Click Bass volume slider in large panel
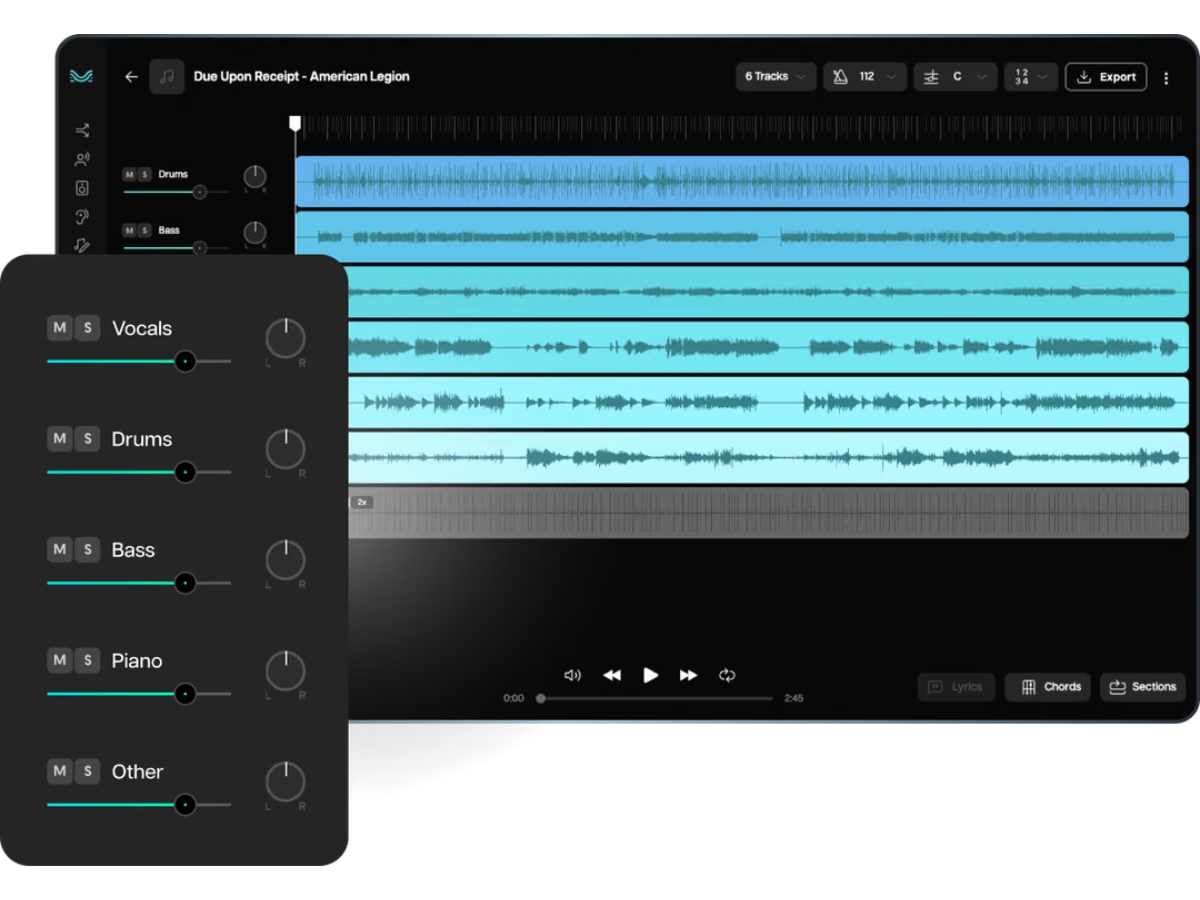The height and width of the screenshot is (900, 1200). [x=139, y=583]
